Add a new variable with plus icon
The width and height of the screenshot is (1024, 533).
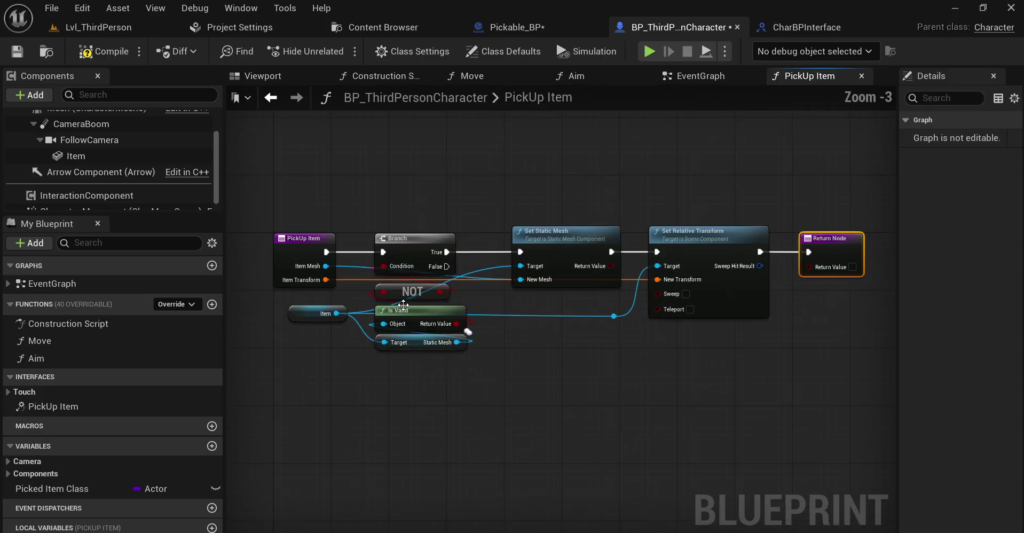(212, 446)
